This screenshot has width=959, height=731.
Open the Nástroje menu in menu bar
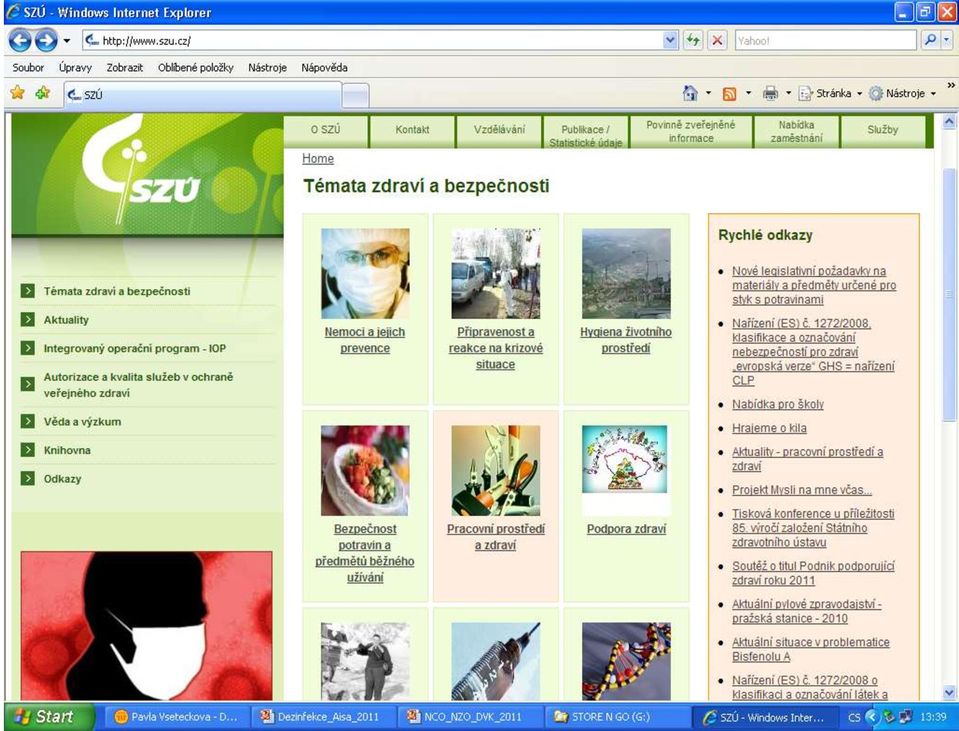coord(267,67)
